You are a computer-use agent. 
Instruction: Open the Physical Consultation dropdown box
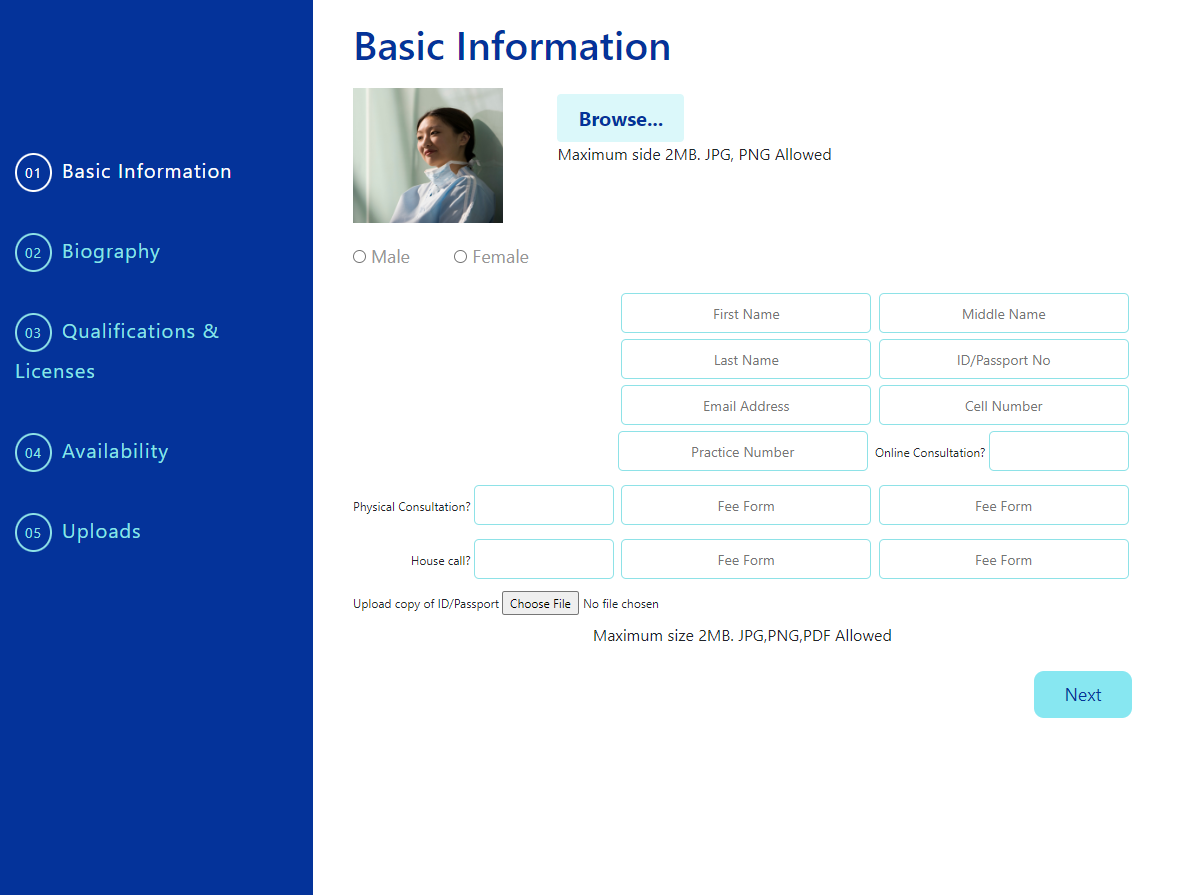[543, 505]
